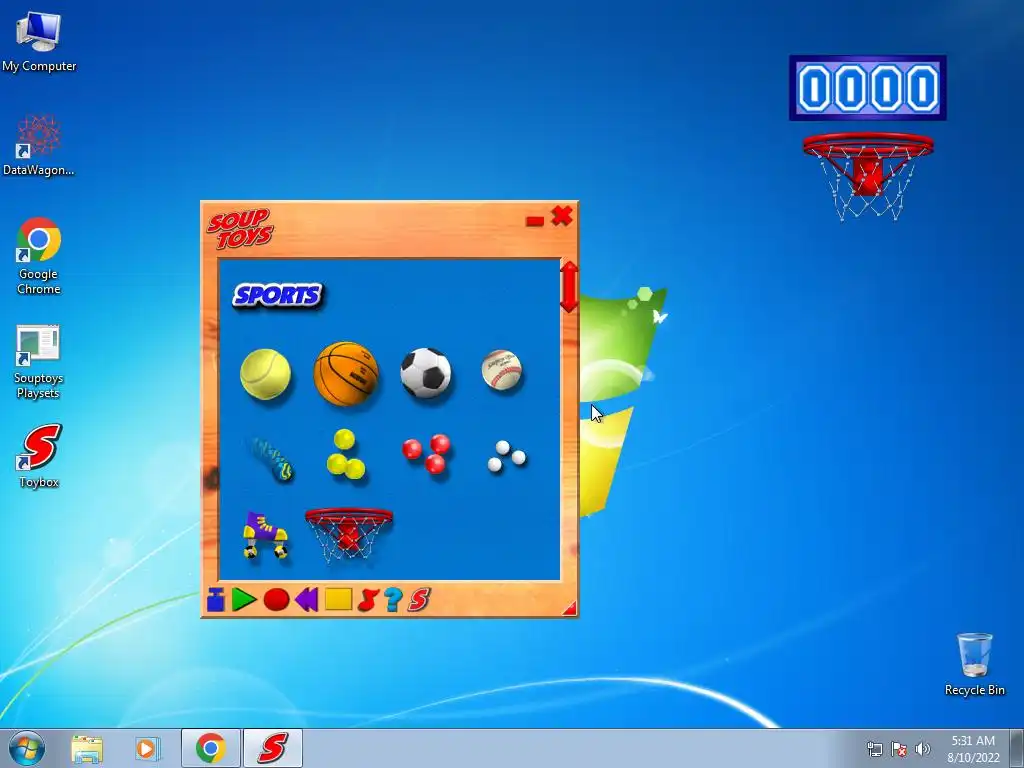This screenshot has width=1024, height=768.
Task: Click the yellow square stop button
Action: pyautogui.click(x=338, y=599)
